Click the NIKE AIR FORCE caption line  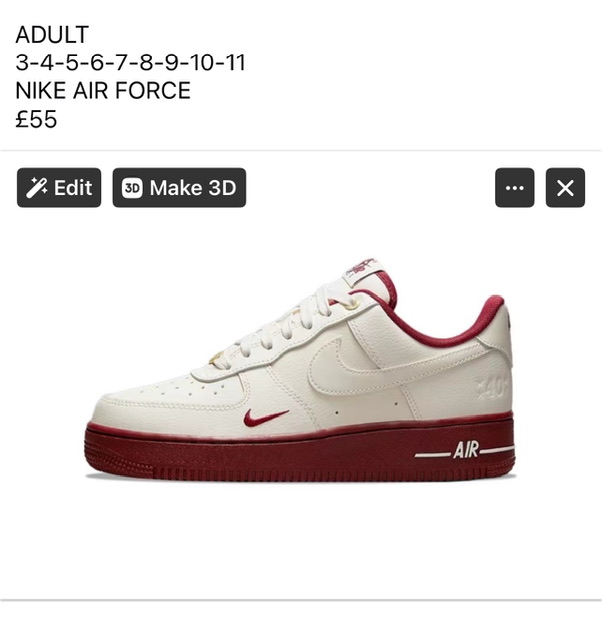pyautogui.click(x=103, y=90)
